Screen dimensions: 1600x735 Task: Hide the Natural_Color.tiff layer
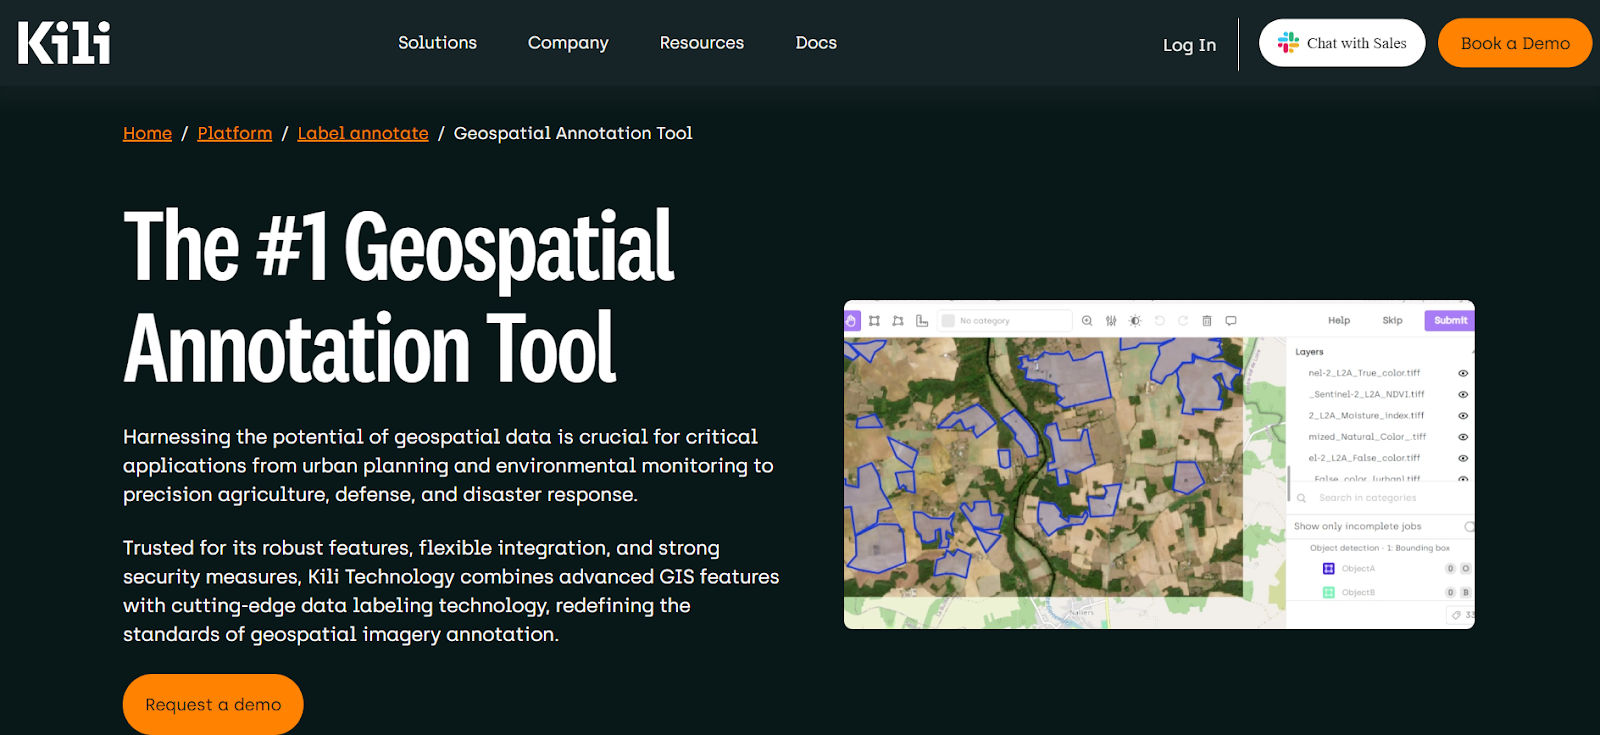pos(1463,437)
